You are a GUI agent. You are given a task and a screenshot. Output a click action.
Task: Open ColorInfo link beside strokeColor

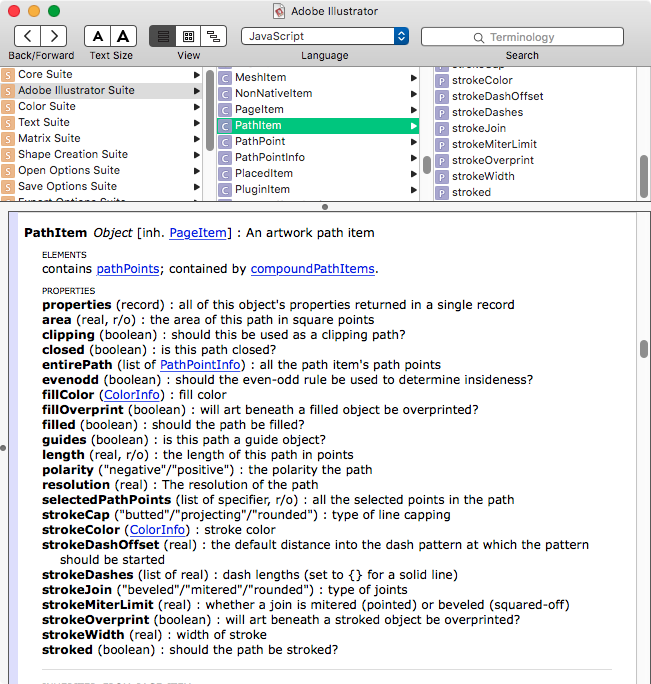158,530
